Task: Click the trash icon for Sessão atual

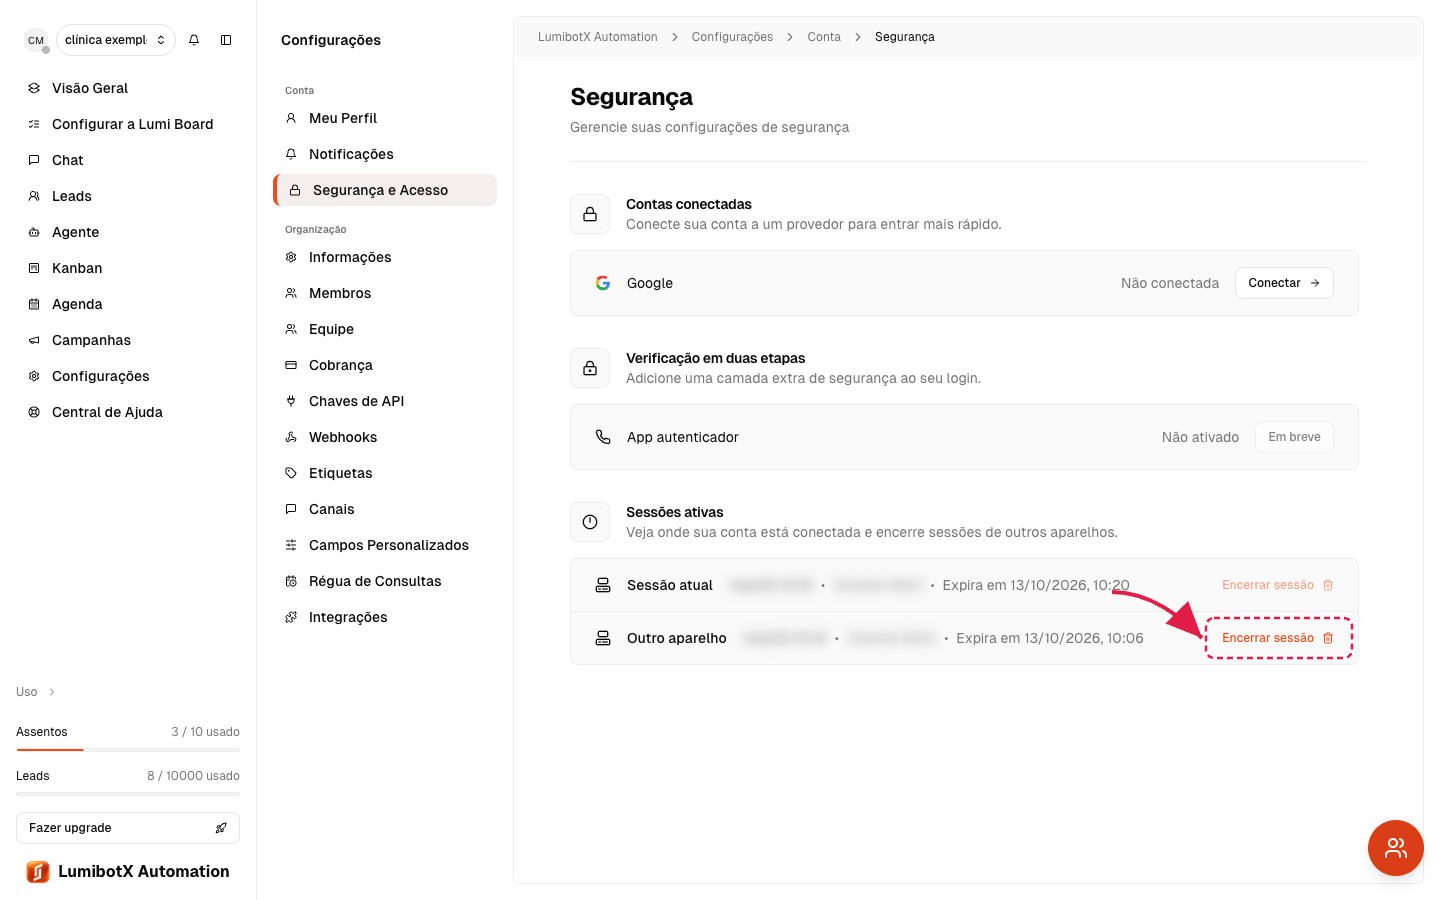Action: pyautogui.click(x=1328, y=585)
